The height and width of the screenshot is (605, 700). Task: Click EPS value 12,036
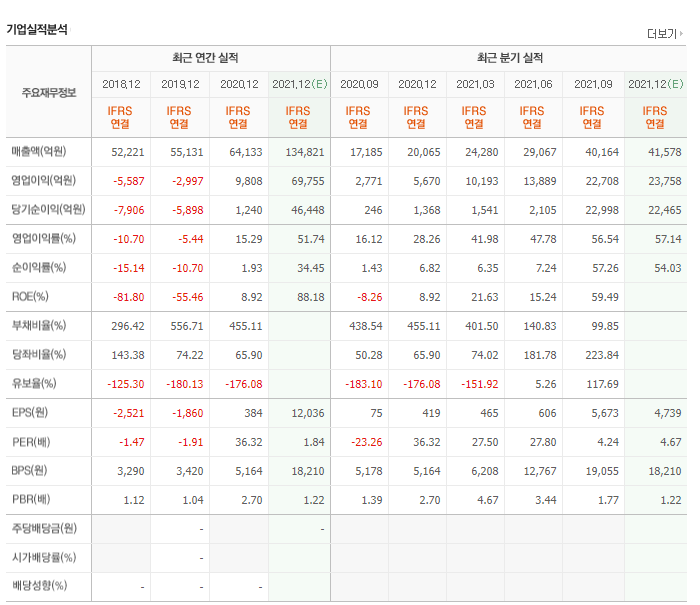pos(308,413)
